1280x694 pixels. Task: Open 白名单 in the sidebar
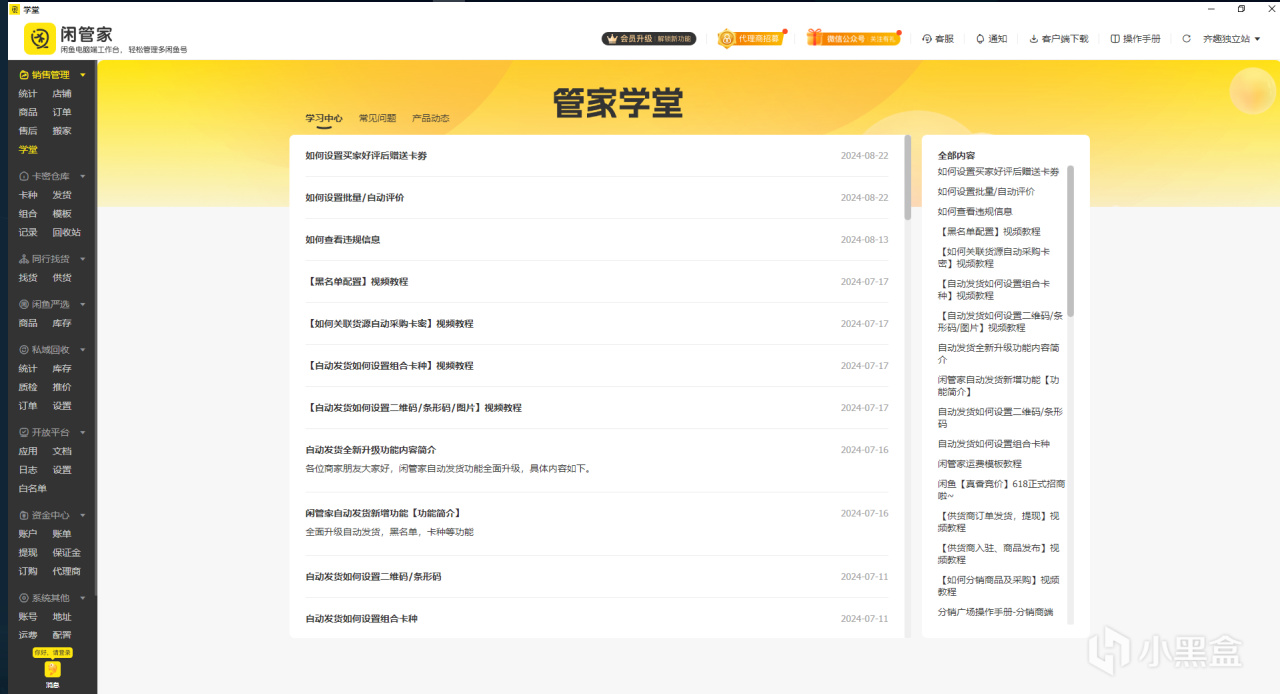33,489
